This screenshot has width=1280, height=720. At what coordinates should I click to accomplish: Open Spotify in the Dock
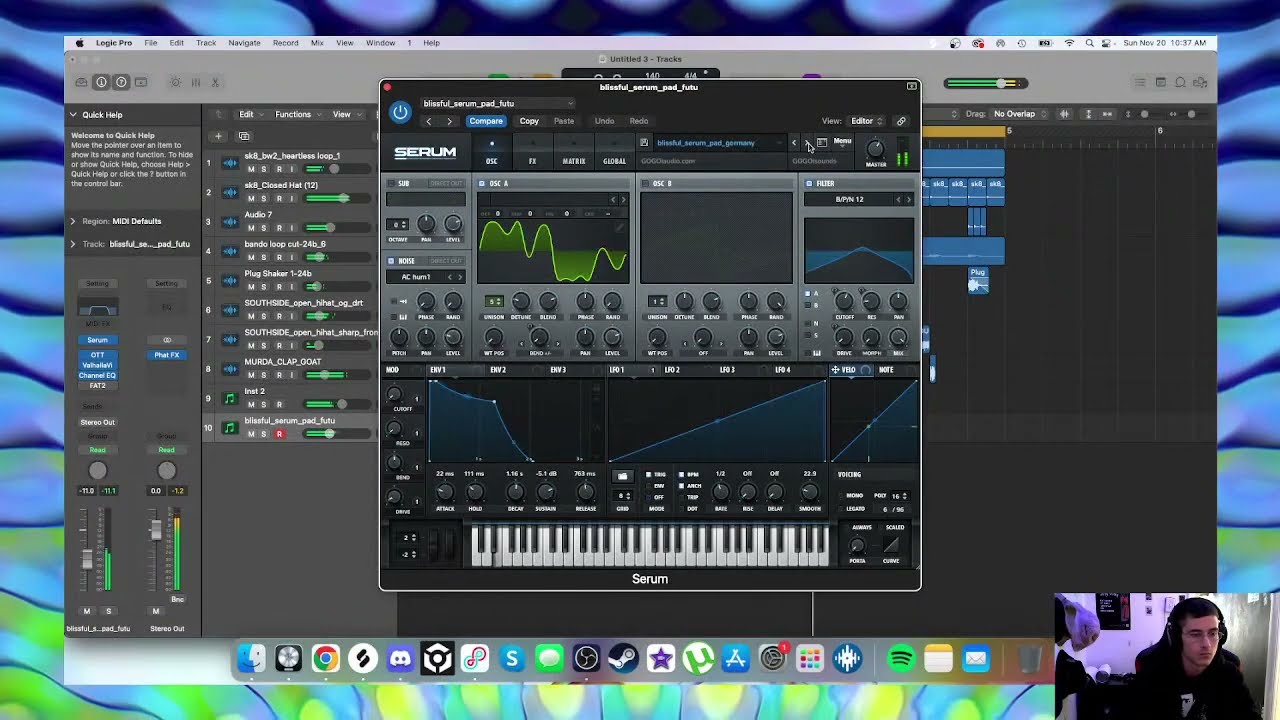(x=901, y=658)
